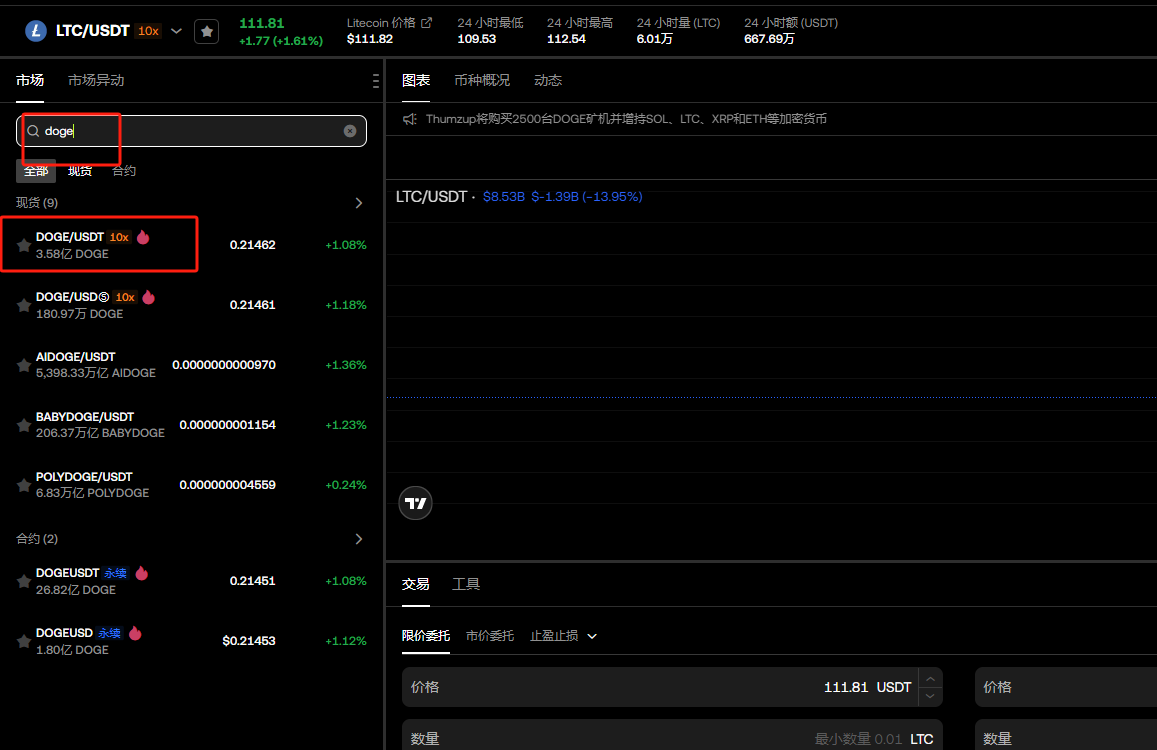Screen dimensions: 1157x750
Task: Click the flame icon on DOGEUSDT 永续 row
Action: pyautogui.click(x=142, y=573)
